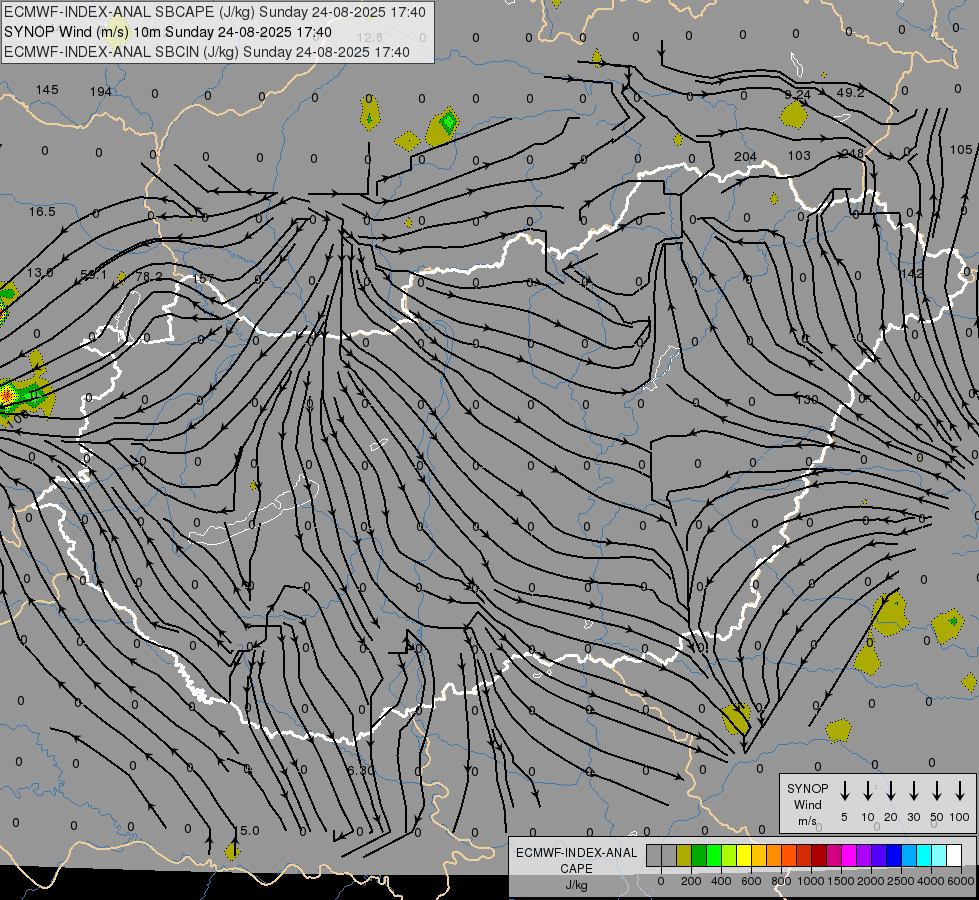Click the 30 label in the wind legend

click(x=913, y=817)
